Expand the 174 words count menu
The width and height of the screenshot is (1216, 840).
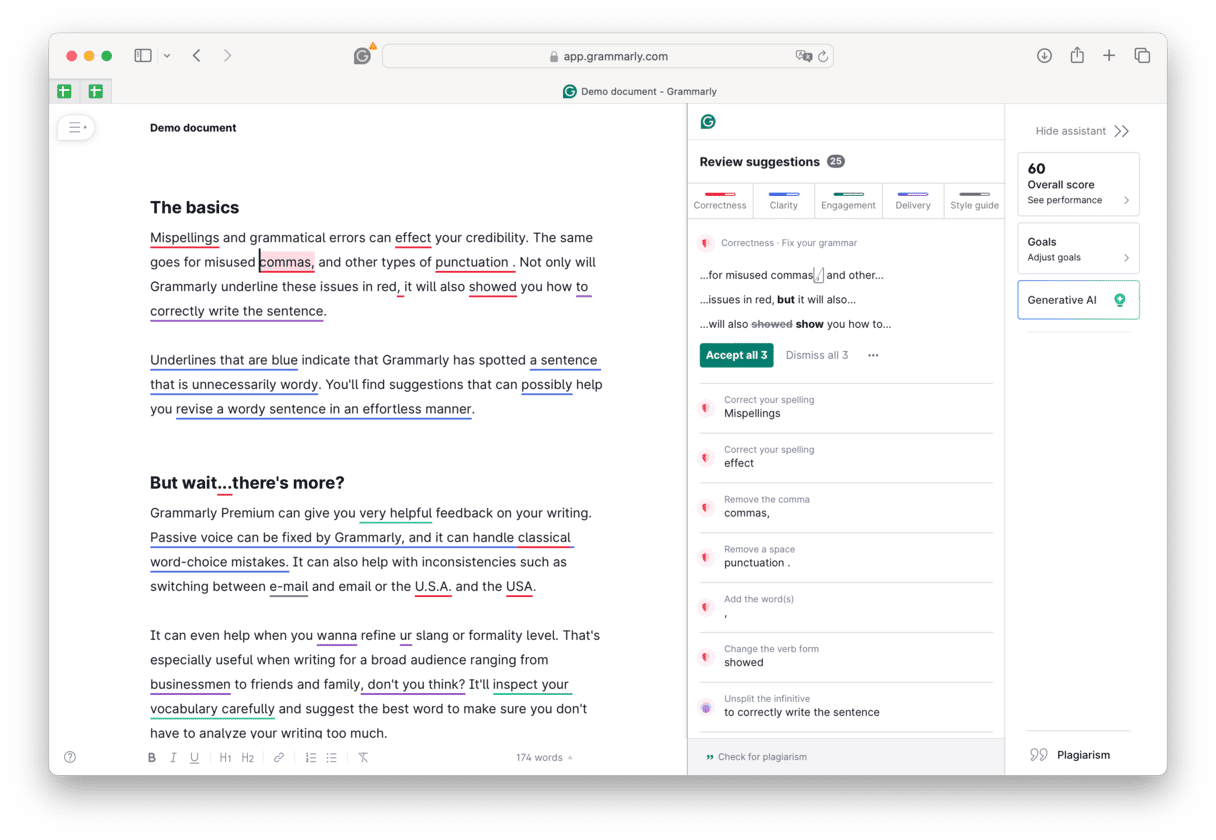point(544,758)
